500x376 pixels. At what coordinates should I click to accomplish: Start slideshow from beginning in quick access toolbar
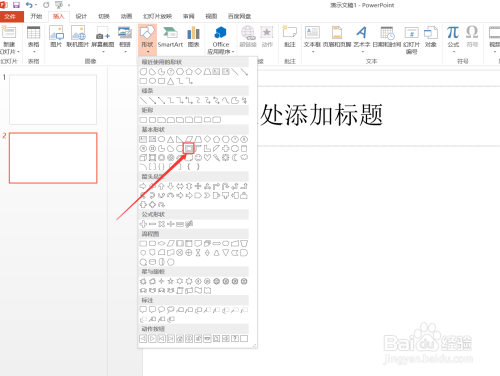click(x=59, y=5)
